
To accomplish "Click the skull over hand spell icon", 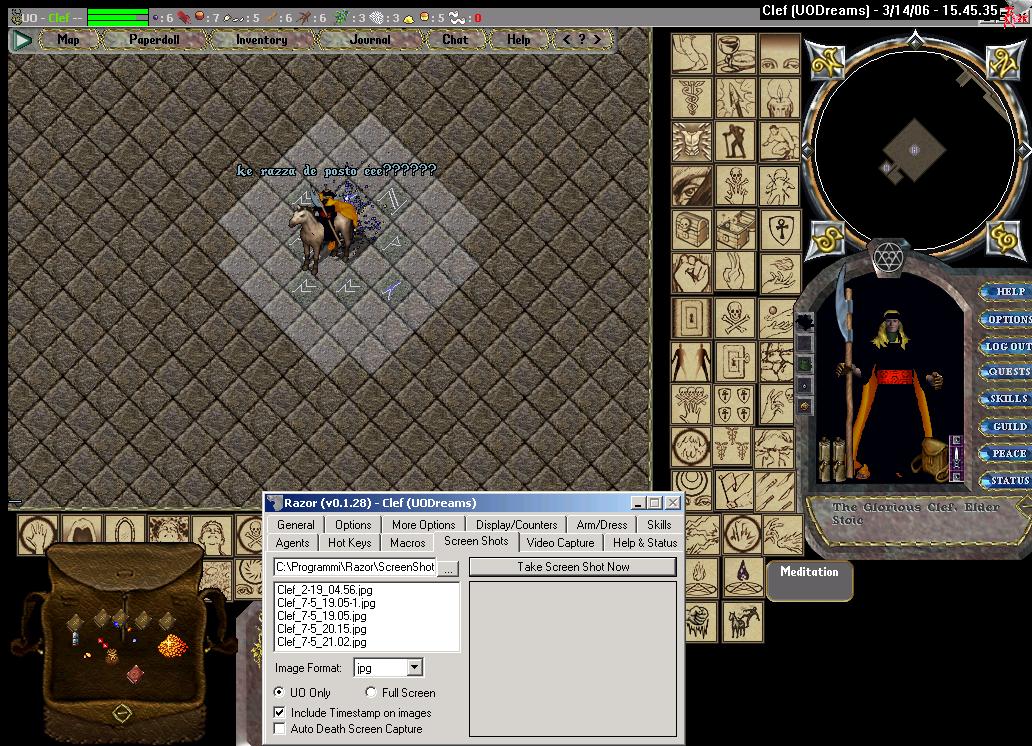I will click(x=735, y=185).
